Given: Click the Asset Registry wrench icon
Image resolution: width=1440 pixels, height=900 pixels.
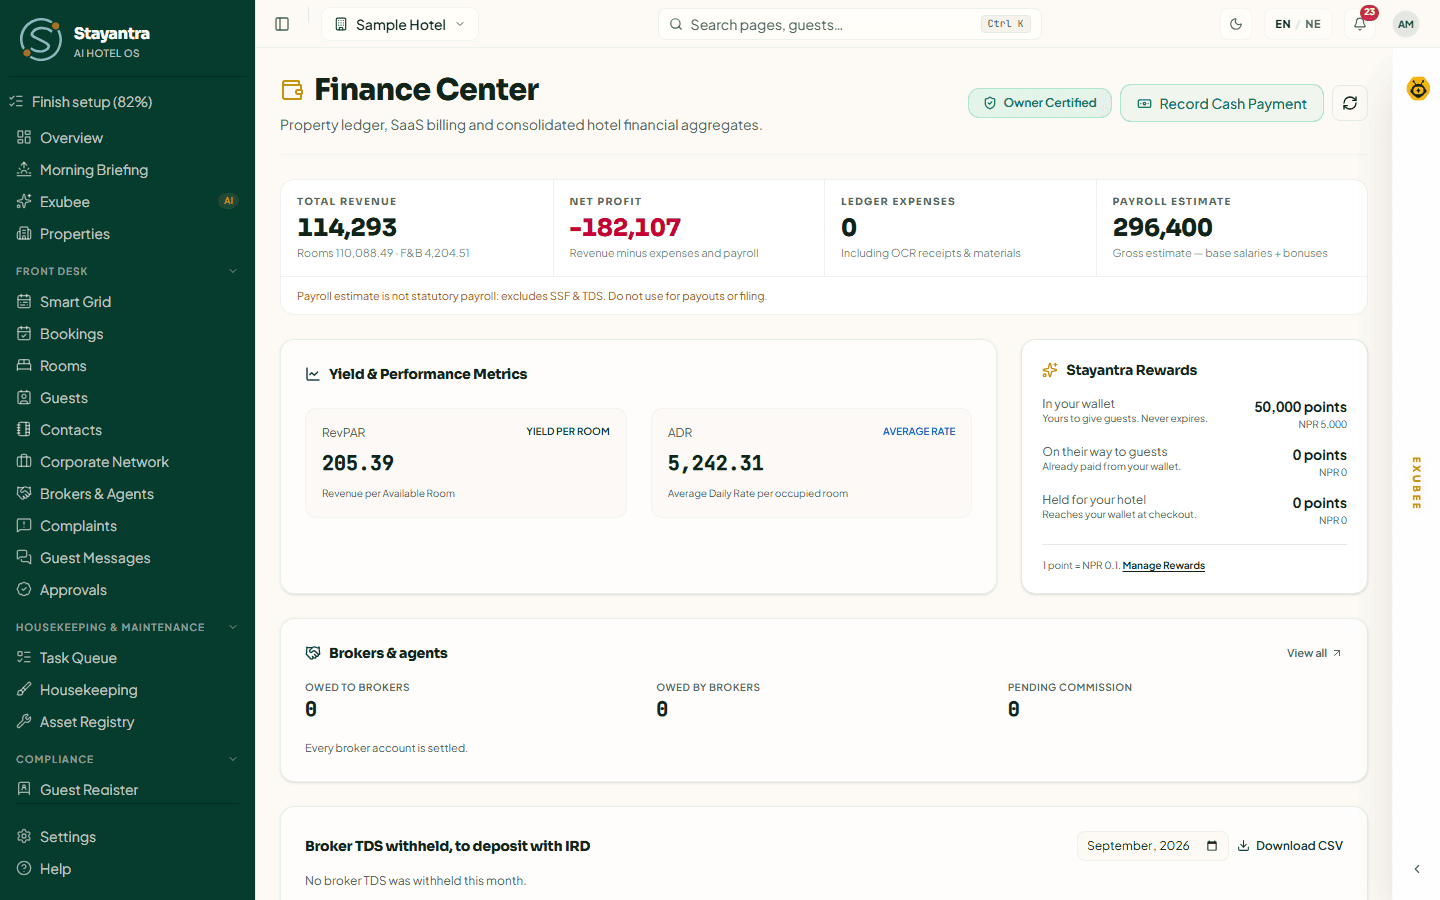Looking at the screenshot, I should [24, 721].
